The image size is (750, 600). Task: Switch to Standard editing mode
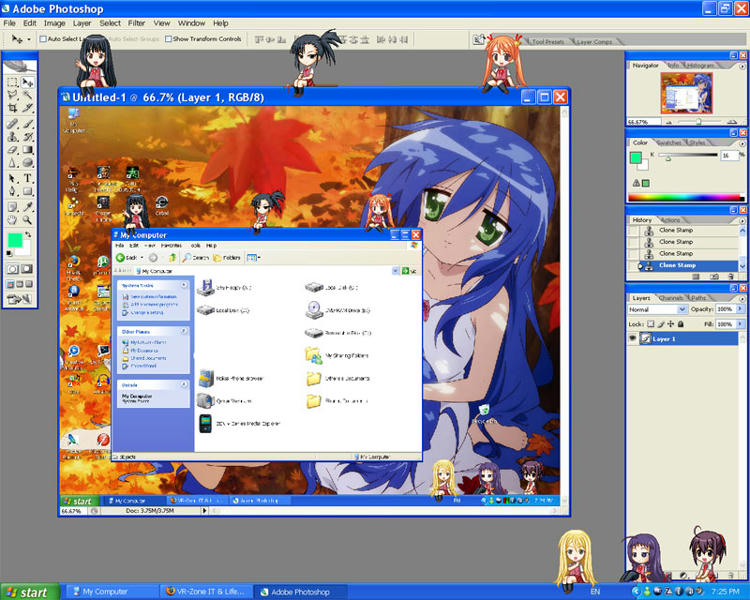point(12,269)
